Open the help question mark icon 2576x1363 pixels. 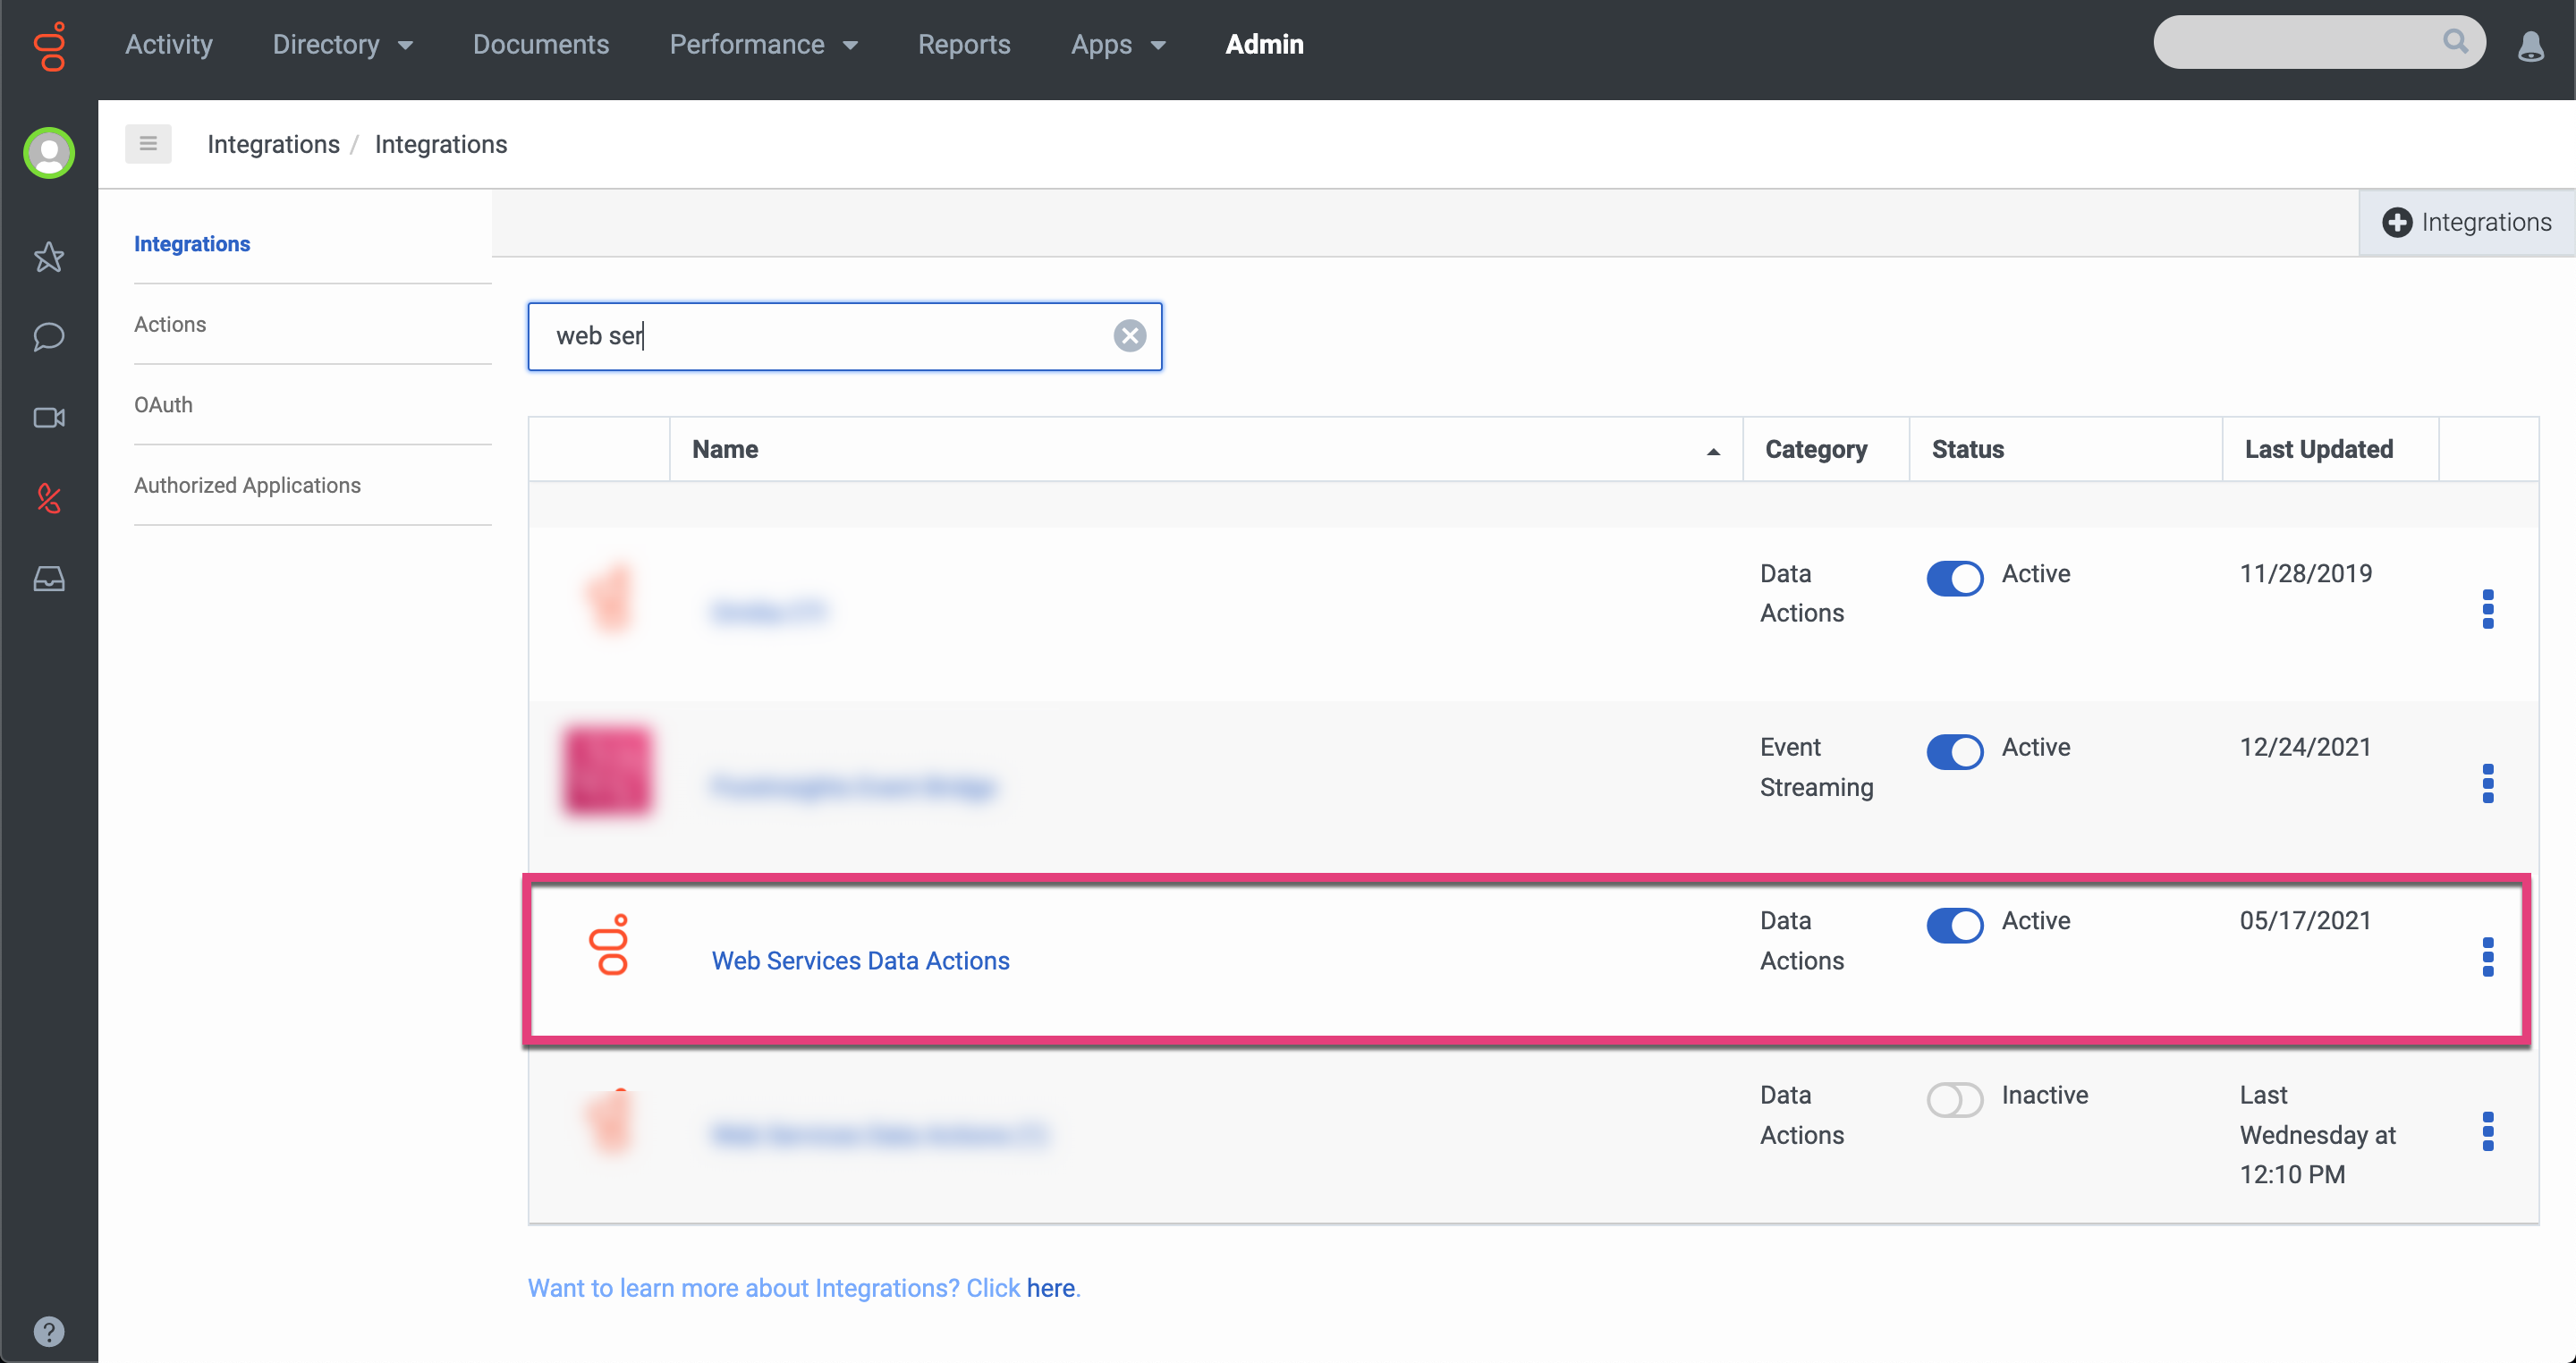coord(48,1331)
